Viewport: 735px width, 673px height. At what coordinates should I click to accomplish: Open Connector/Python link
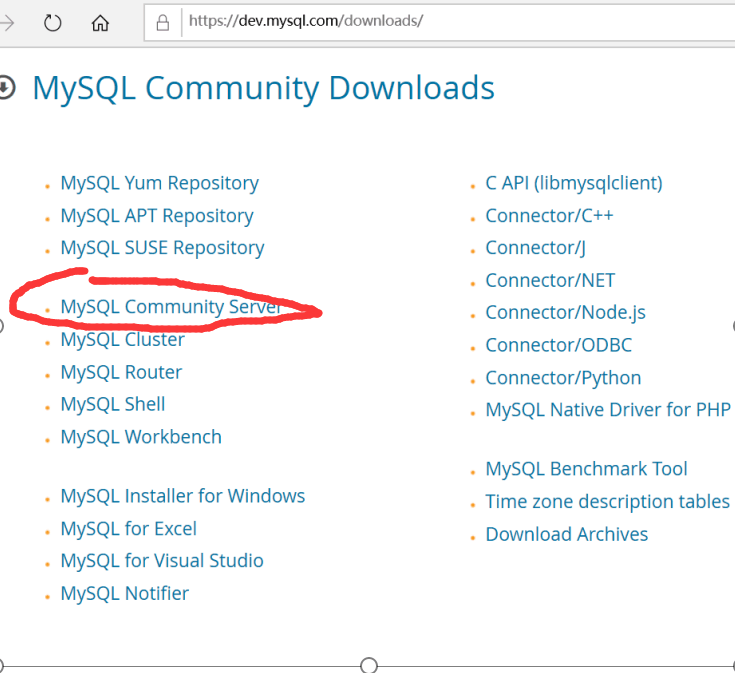[x=563, y=378]
